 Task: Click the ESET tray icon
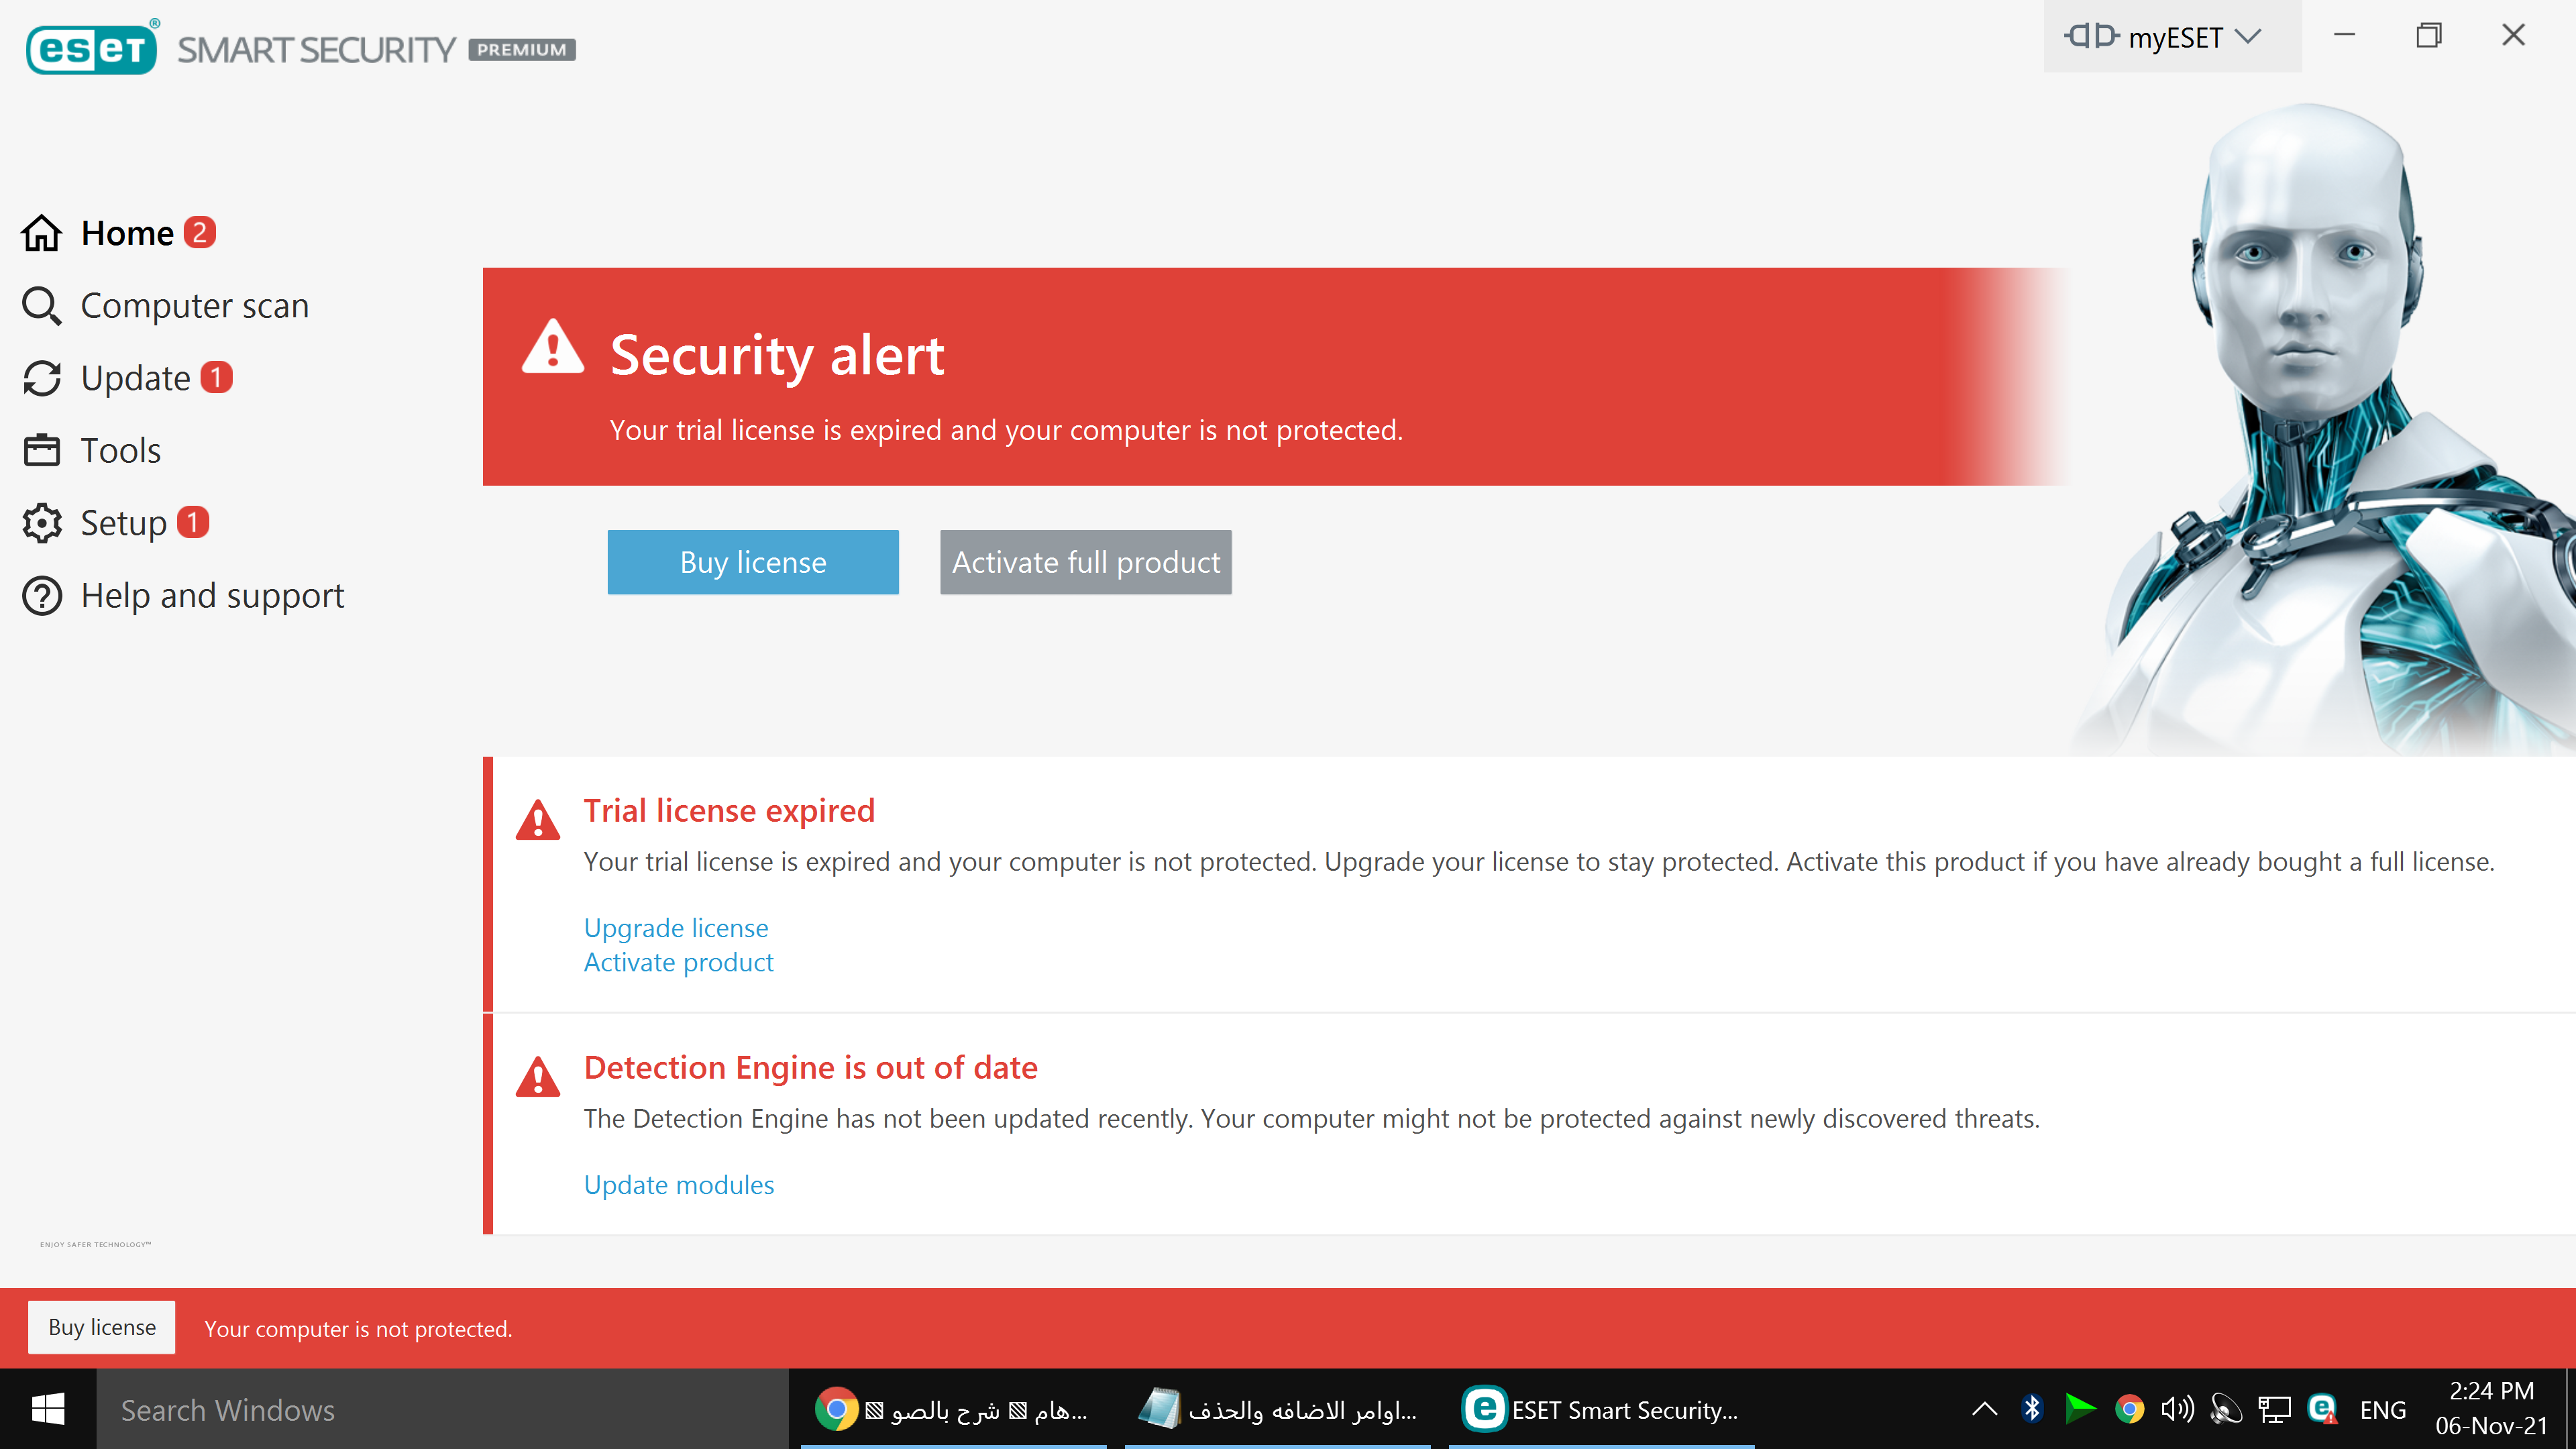[2322, 1409]
